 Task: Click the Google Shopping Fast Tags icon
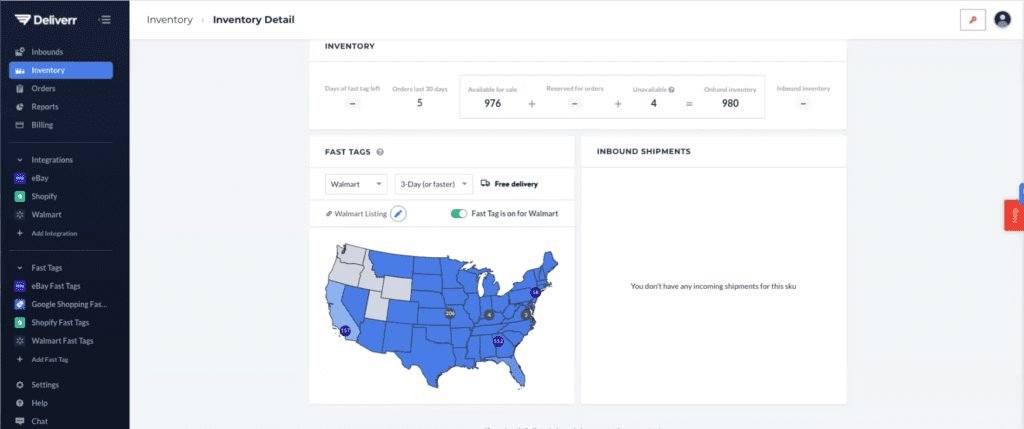[20, 304]
